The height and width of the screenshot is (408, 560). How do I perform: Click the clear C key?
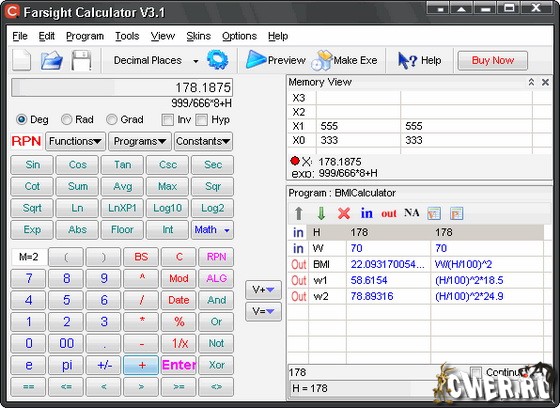click(179, 257)
